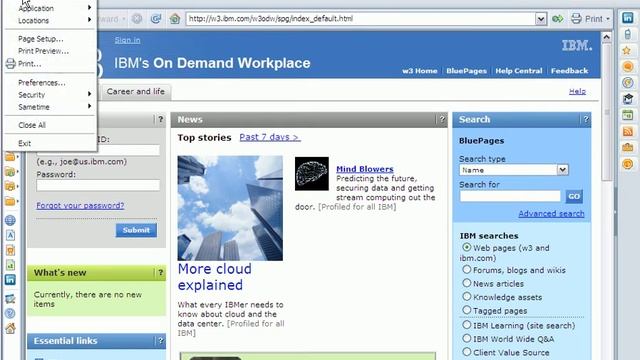Click the Feedback header link
The image size is (640, 360).
coord(569,71)
